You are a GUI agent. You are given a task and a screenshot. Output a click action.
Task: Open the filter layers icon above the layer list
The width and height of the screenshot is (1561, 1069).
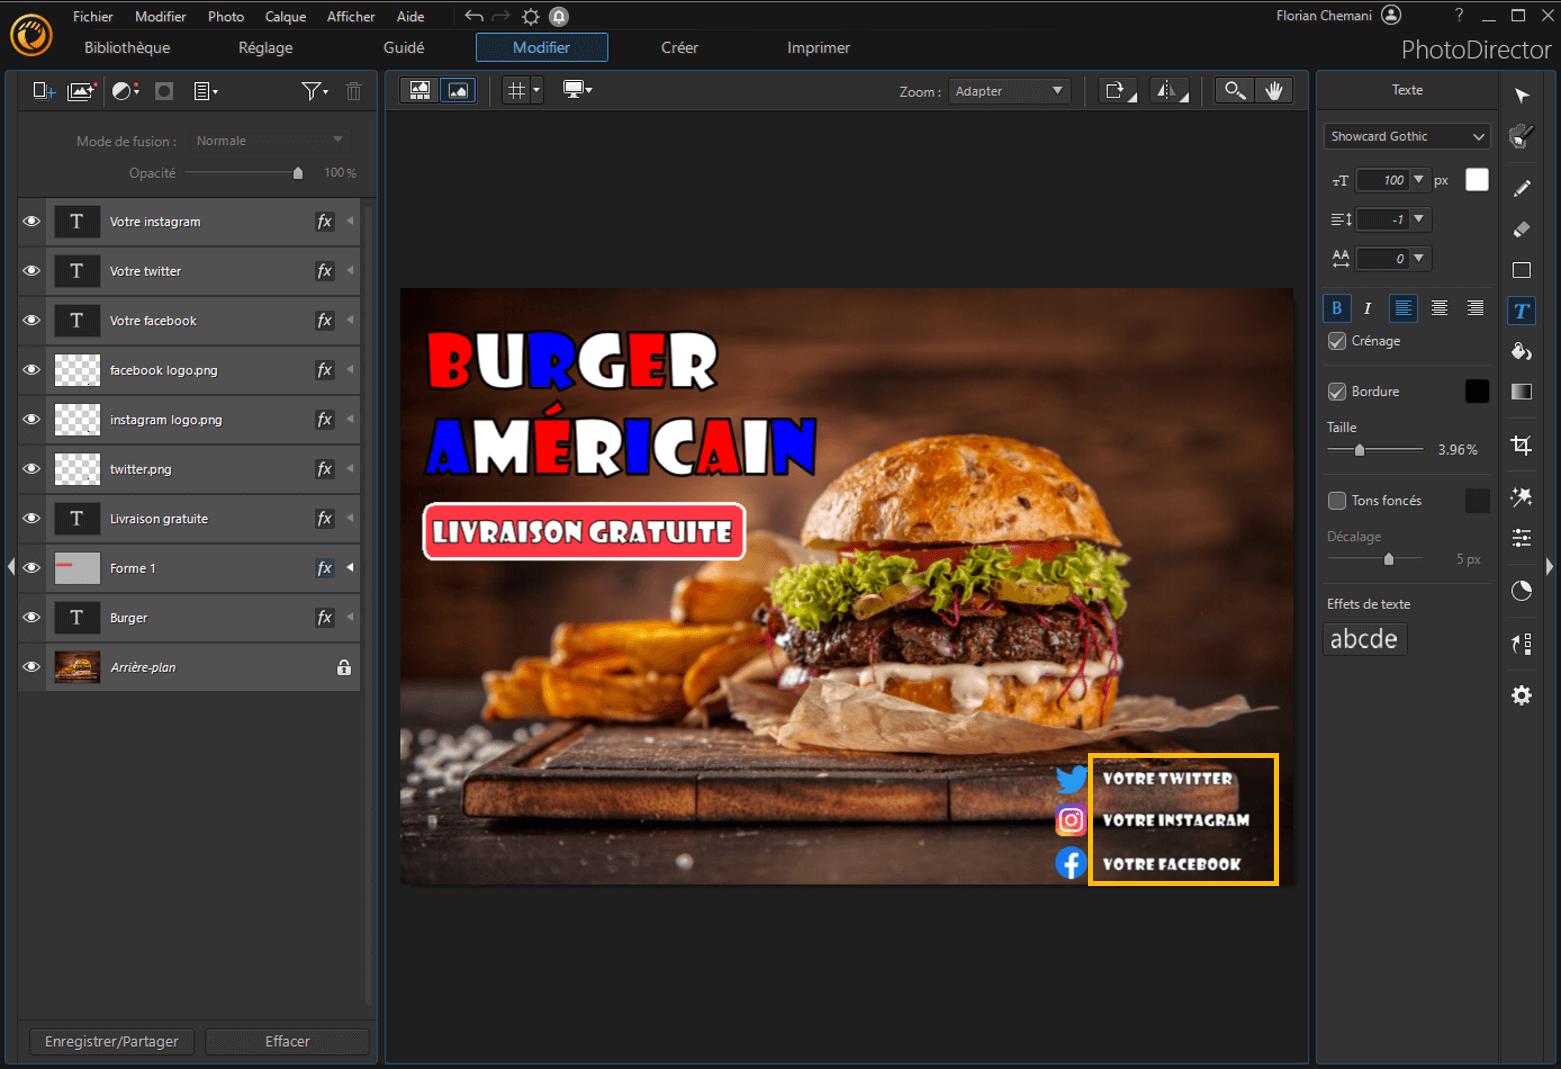311,90
